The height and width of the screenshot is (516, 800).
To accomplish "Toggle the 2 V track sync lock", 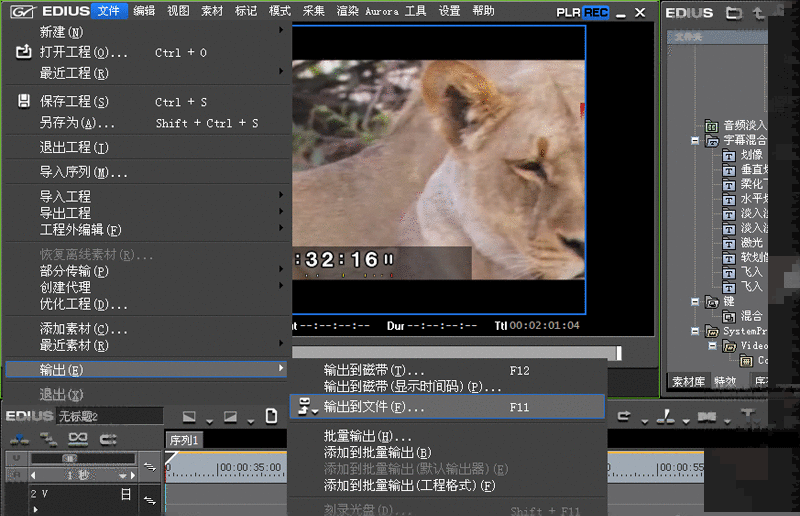I will (150, 499).
